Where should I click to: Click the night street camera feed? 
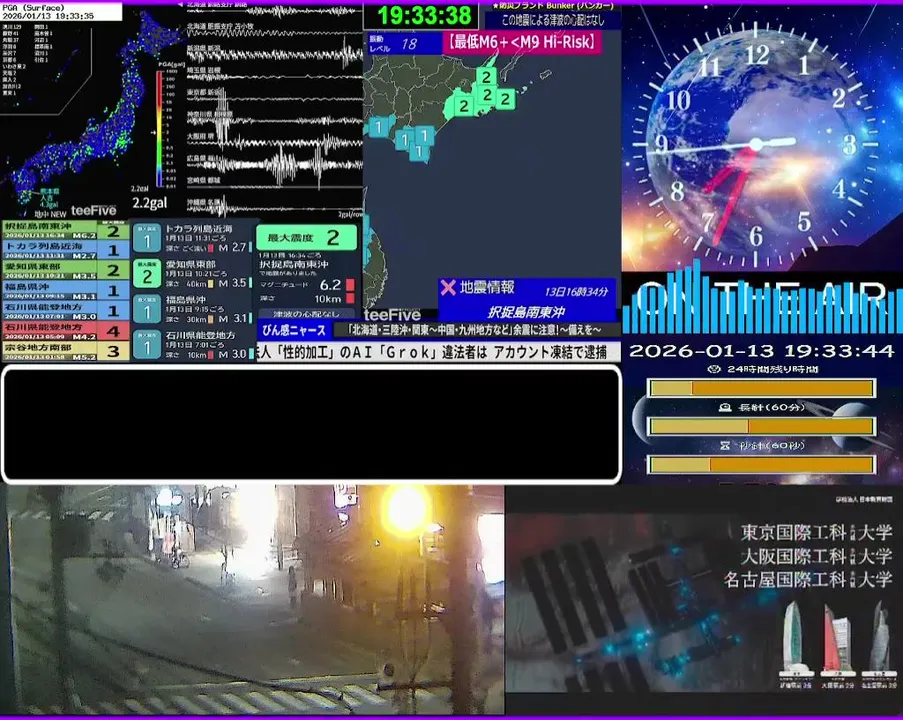pos(252,600)
